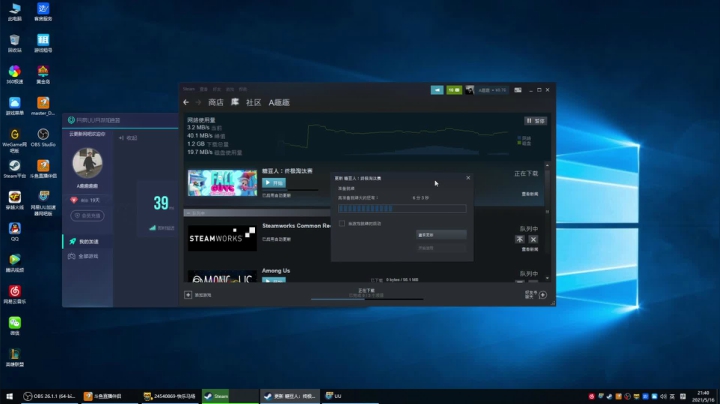Open the WeChat desktop icon

tap(15, 325)
